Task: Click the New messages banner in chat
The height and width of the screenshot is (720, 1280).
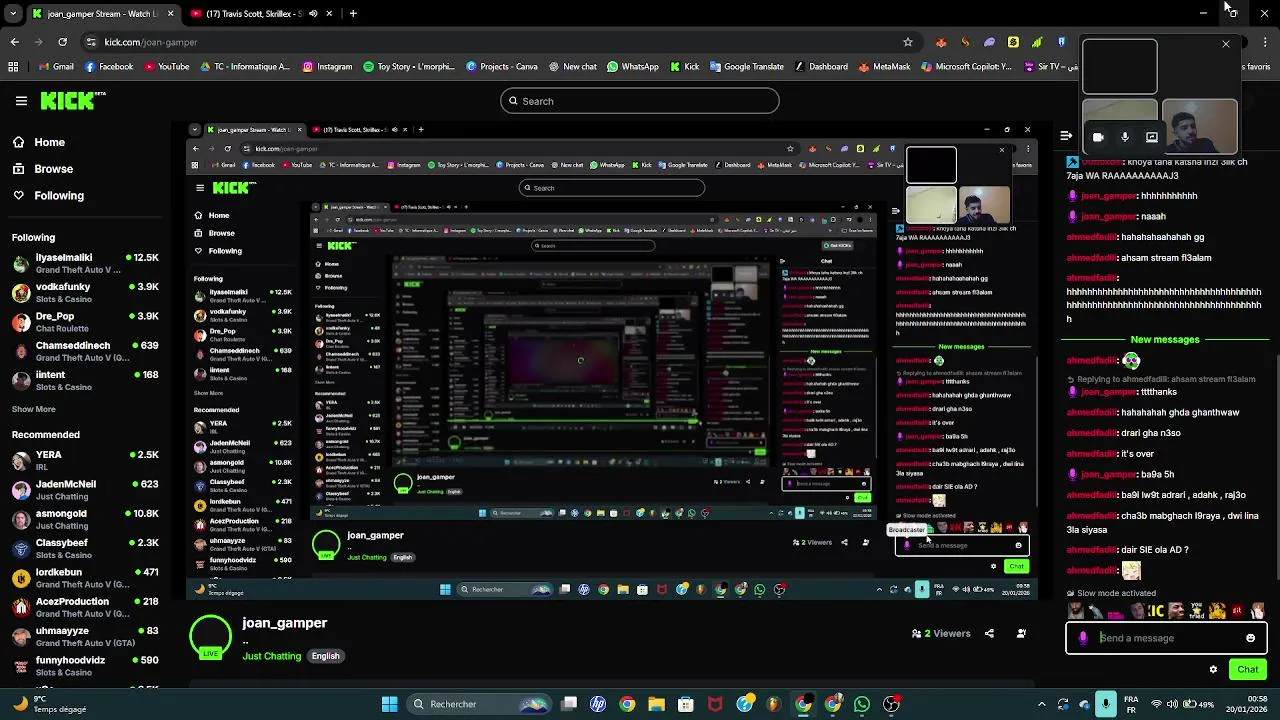Action: pos(1165,340)
